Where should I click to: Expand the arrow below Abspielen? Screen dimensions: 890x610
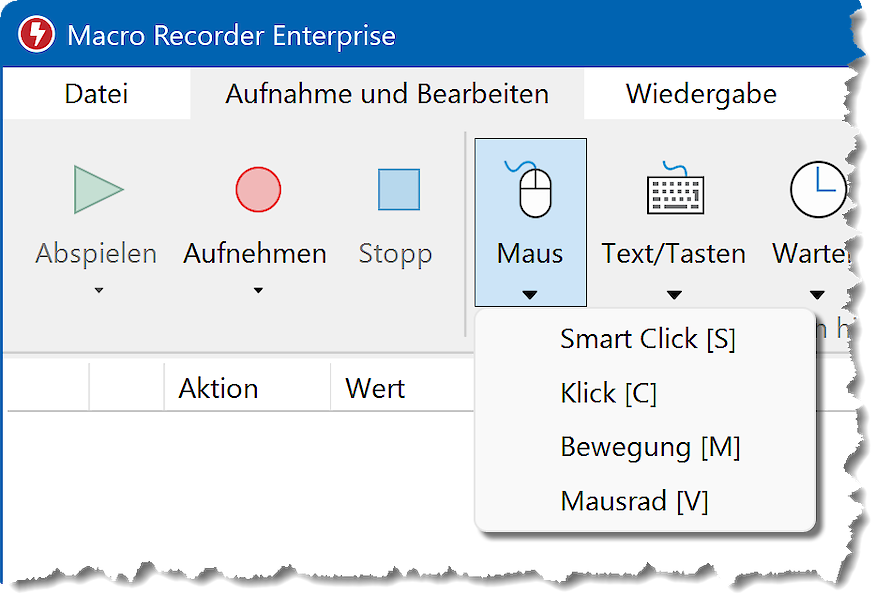point(98,291)
